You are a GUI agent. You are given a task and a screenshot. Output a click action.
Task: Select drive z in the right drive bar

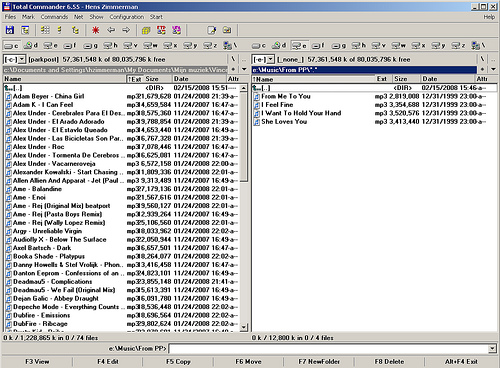(458, 45)
